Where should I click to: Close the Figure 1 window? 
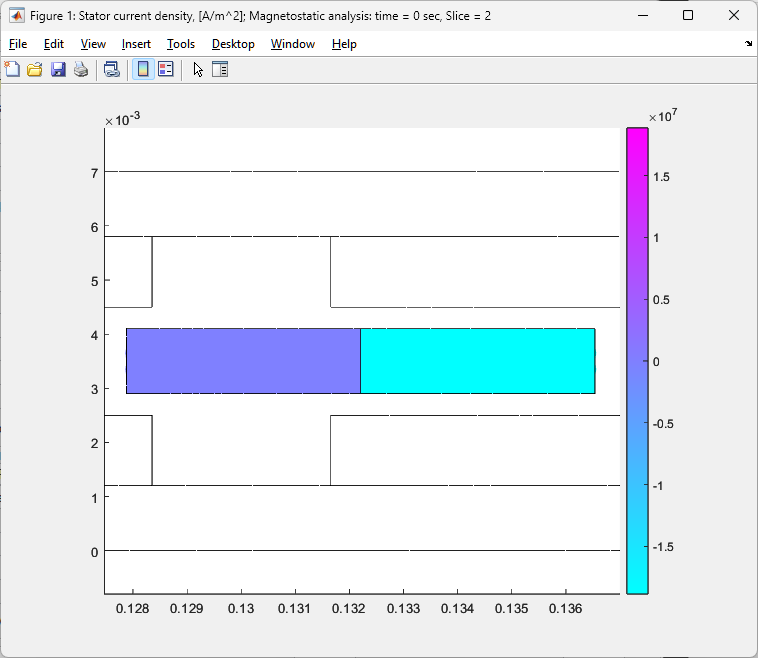pos(734,15)
